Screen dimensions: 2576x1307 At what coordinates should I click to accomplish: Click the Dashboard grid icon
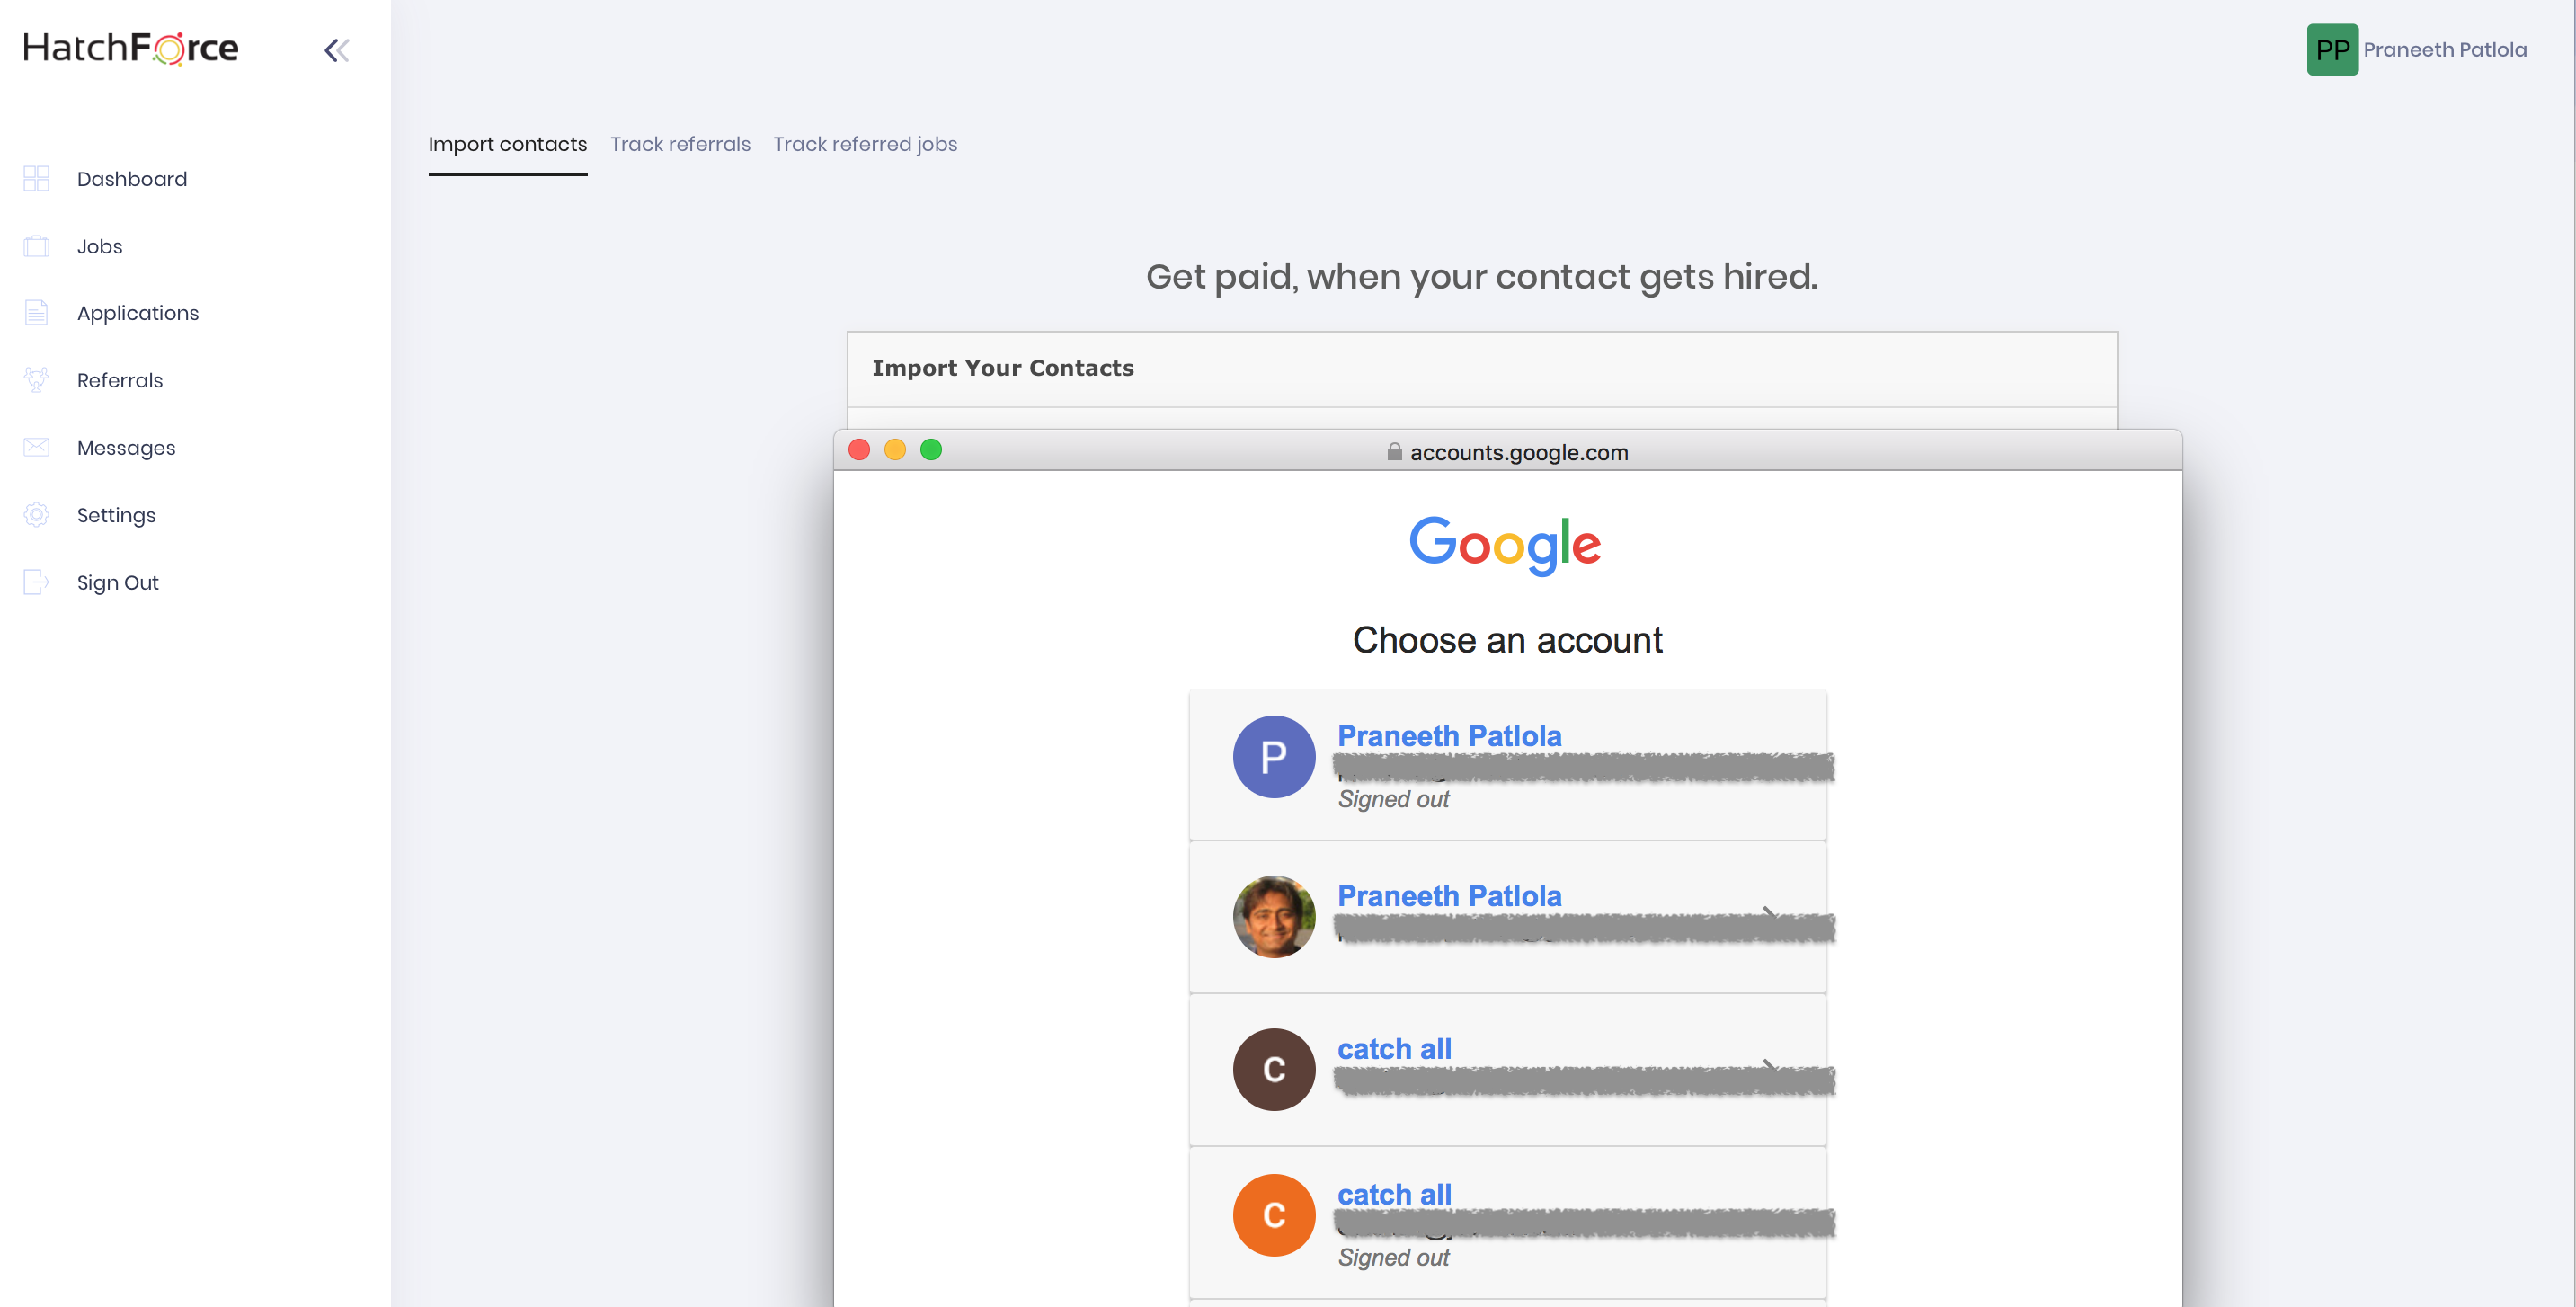pyautogui.click(x=37, y=179)
